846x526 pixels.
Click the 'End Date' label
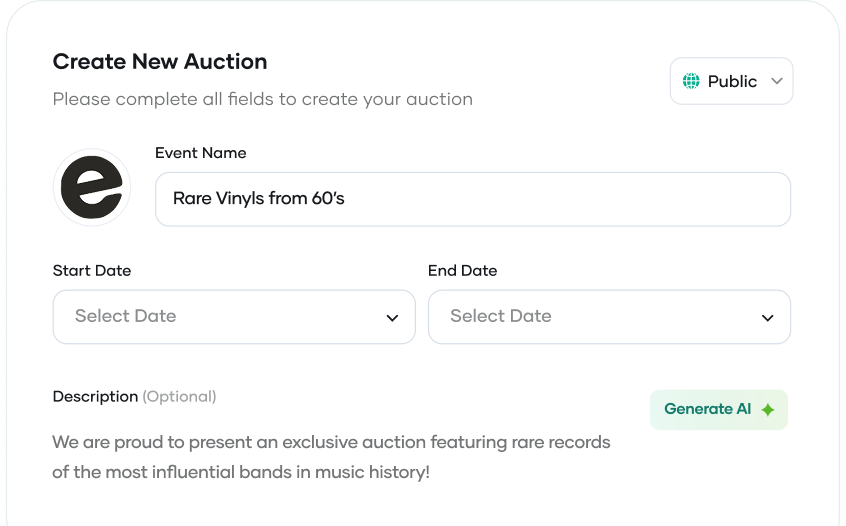[x=462, y=270]
